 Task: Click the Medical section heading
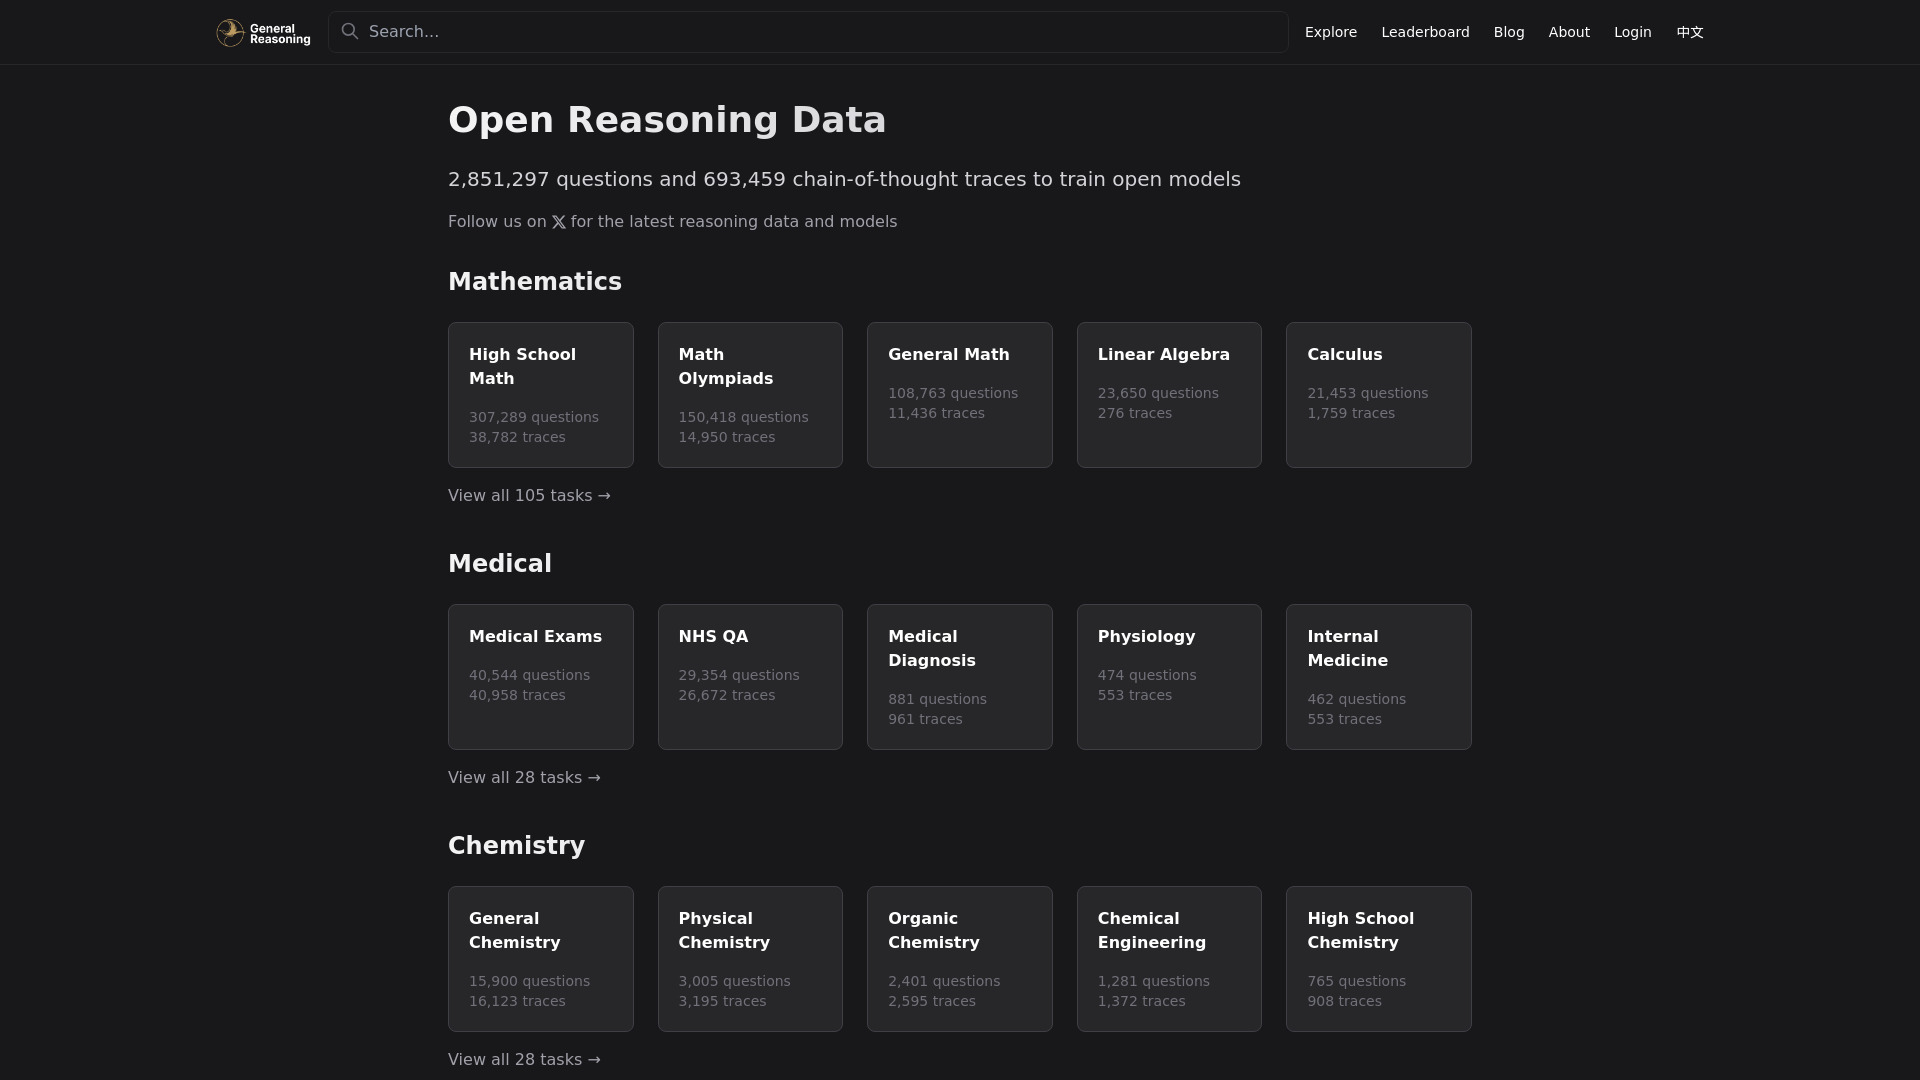[x=500, y=564]
